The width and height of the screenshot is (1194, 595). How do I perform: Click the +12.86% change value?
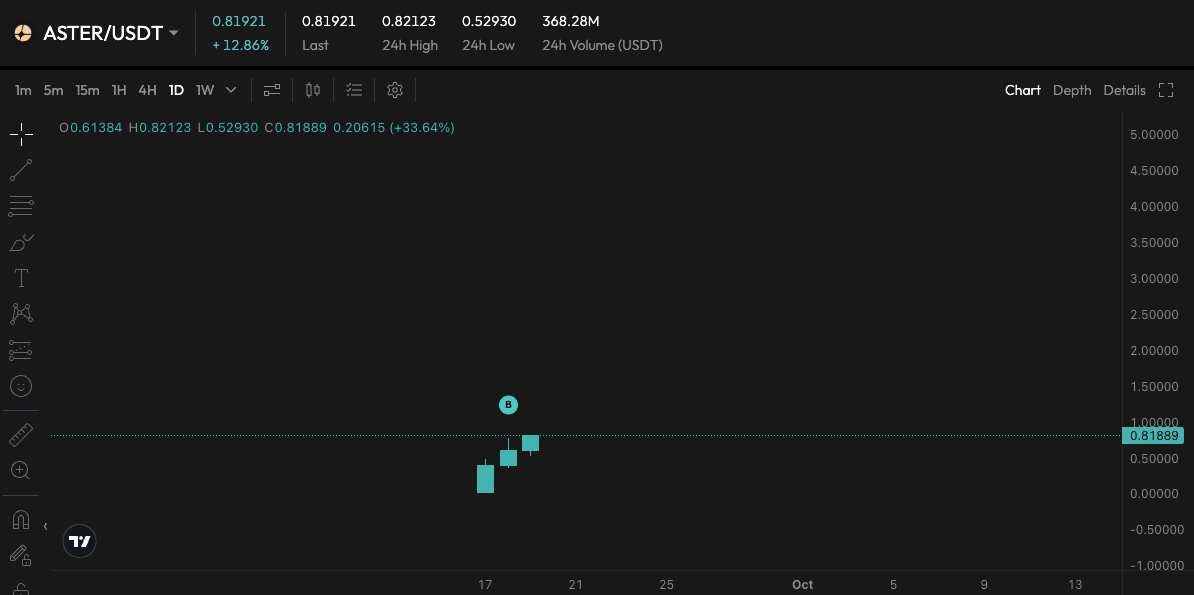coord(240,45)
